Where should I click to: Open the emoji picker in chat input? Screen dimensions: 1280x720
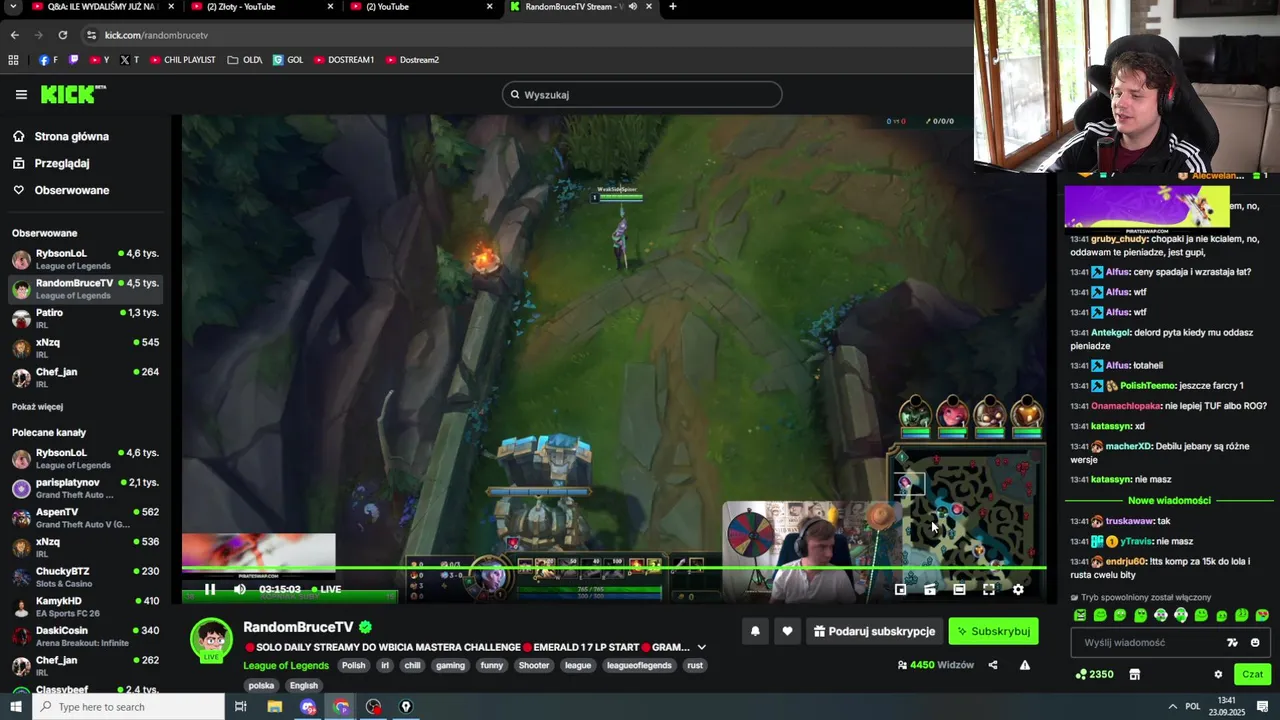1255,642
